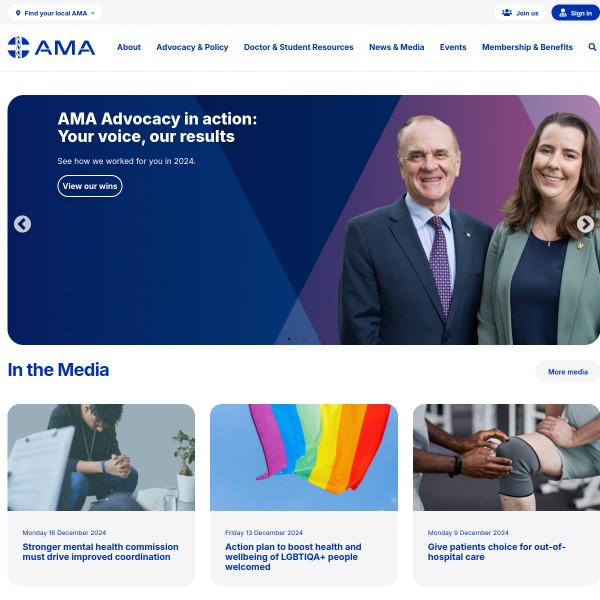This screenshot has width=600, height=600.
Task: Click the rainbow flag article thumbnail
Action: (304, 457)
